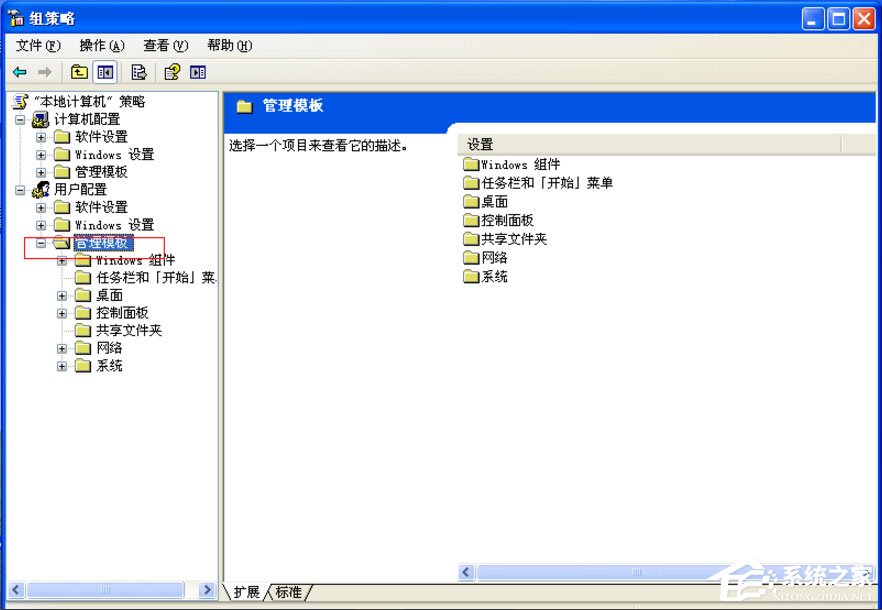Image resolution: width=882 pixels, height=610 pixels.
Task: Toggle the Show/Hide Console Tree toolbar icon
Action: pos(104,71)
